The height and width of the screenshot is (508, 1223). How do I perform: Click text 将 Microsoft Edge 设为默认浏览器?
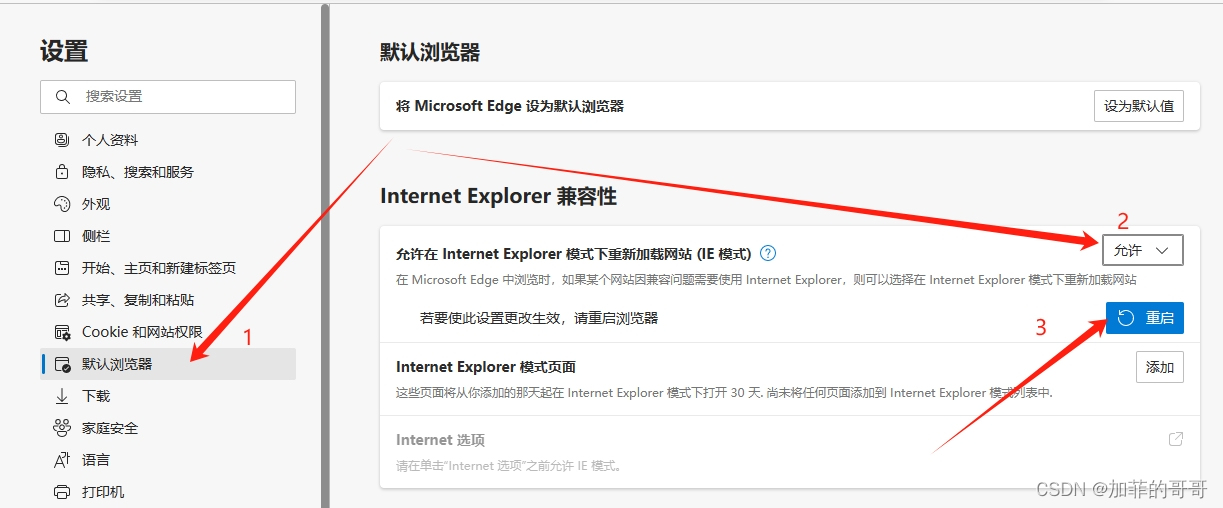pyautogui.click(x=510, y=106)
